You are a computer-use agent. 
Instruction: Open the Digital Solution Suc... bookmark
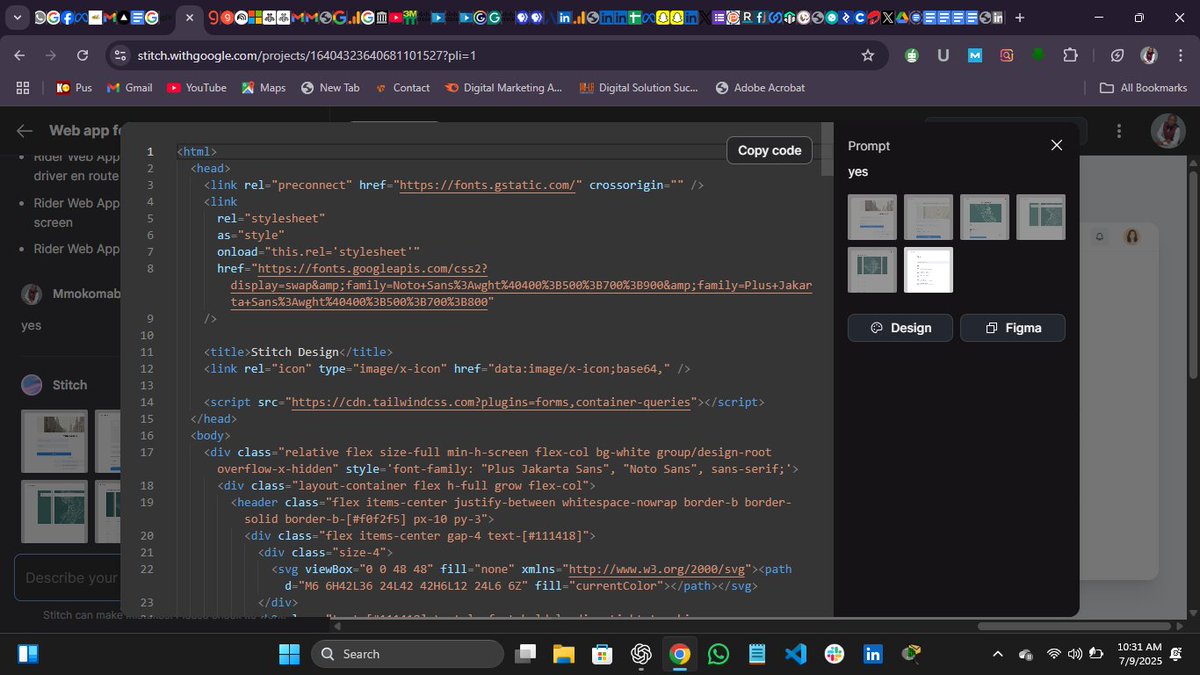coord(638,88)
